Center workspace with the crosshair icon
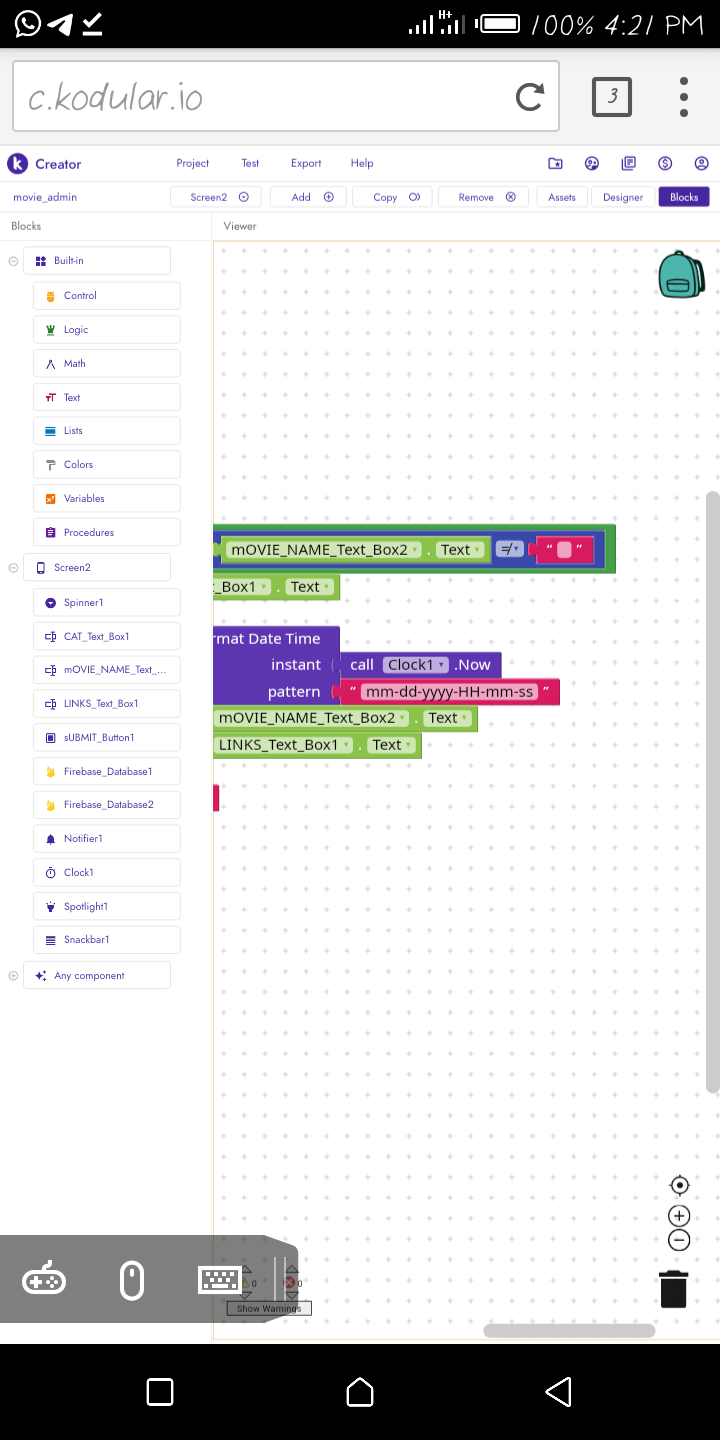The width and height of the screenshot is (720, 1440). click(679, 1185)
